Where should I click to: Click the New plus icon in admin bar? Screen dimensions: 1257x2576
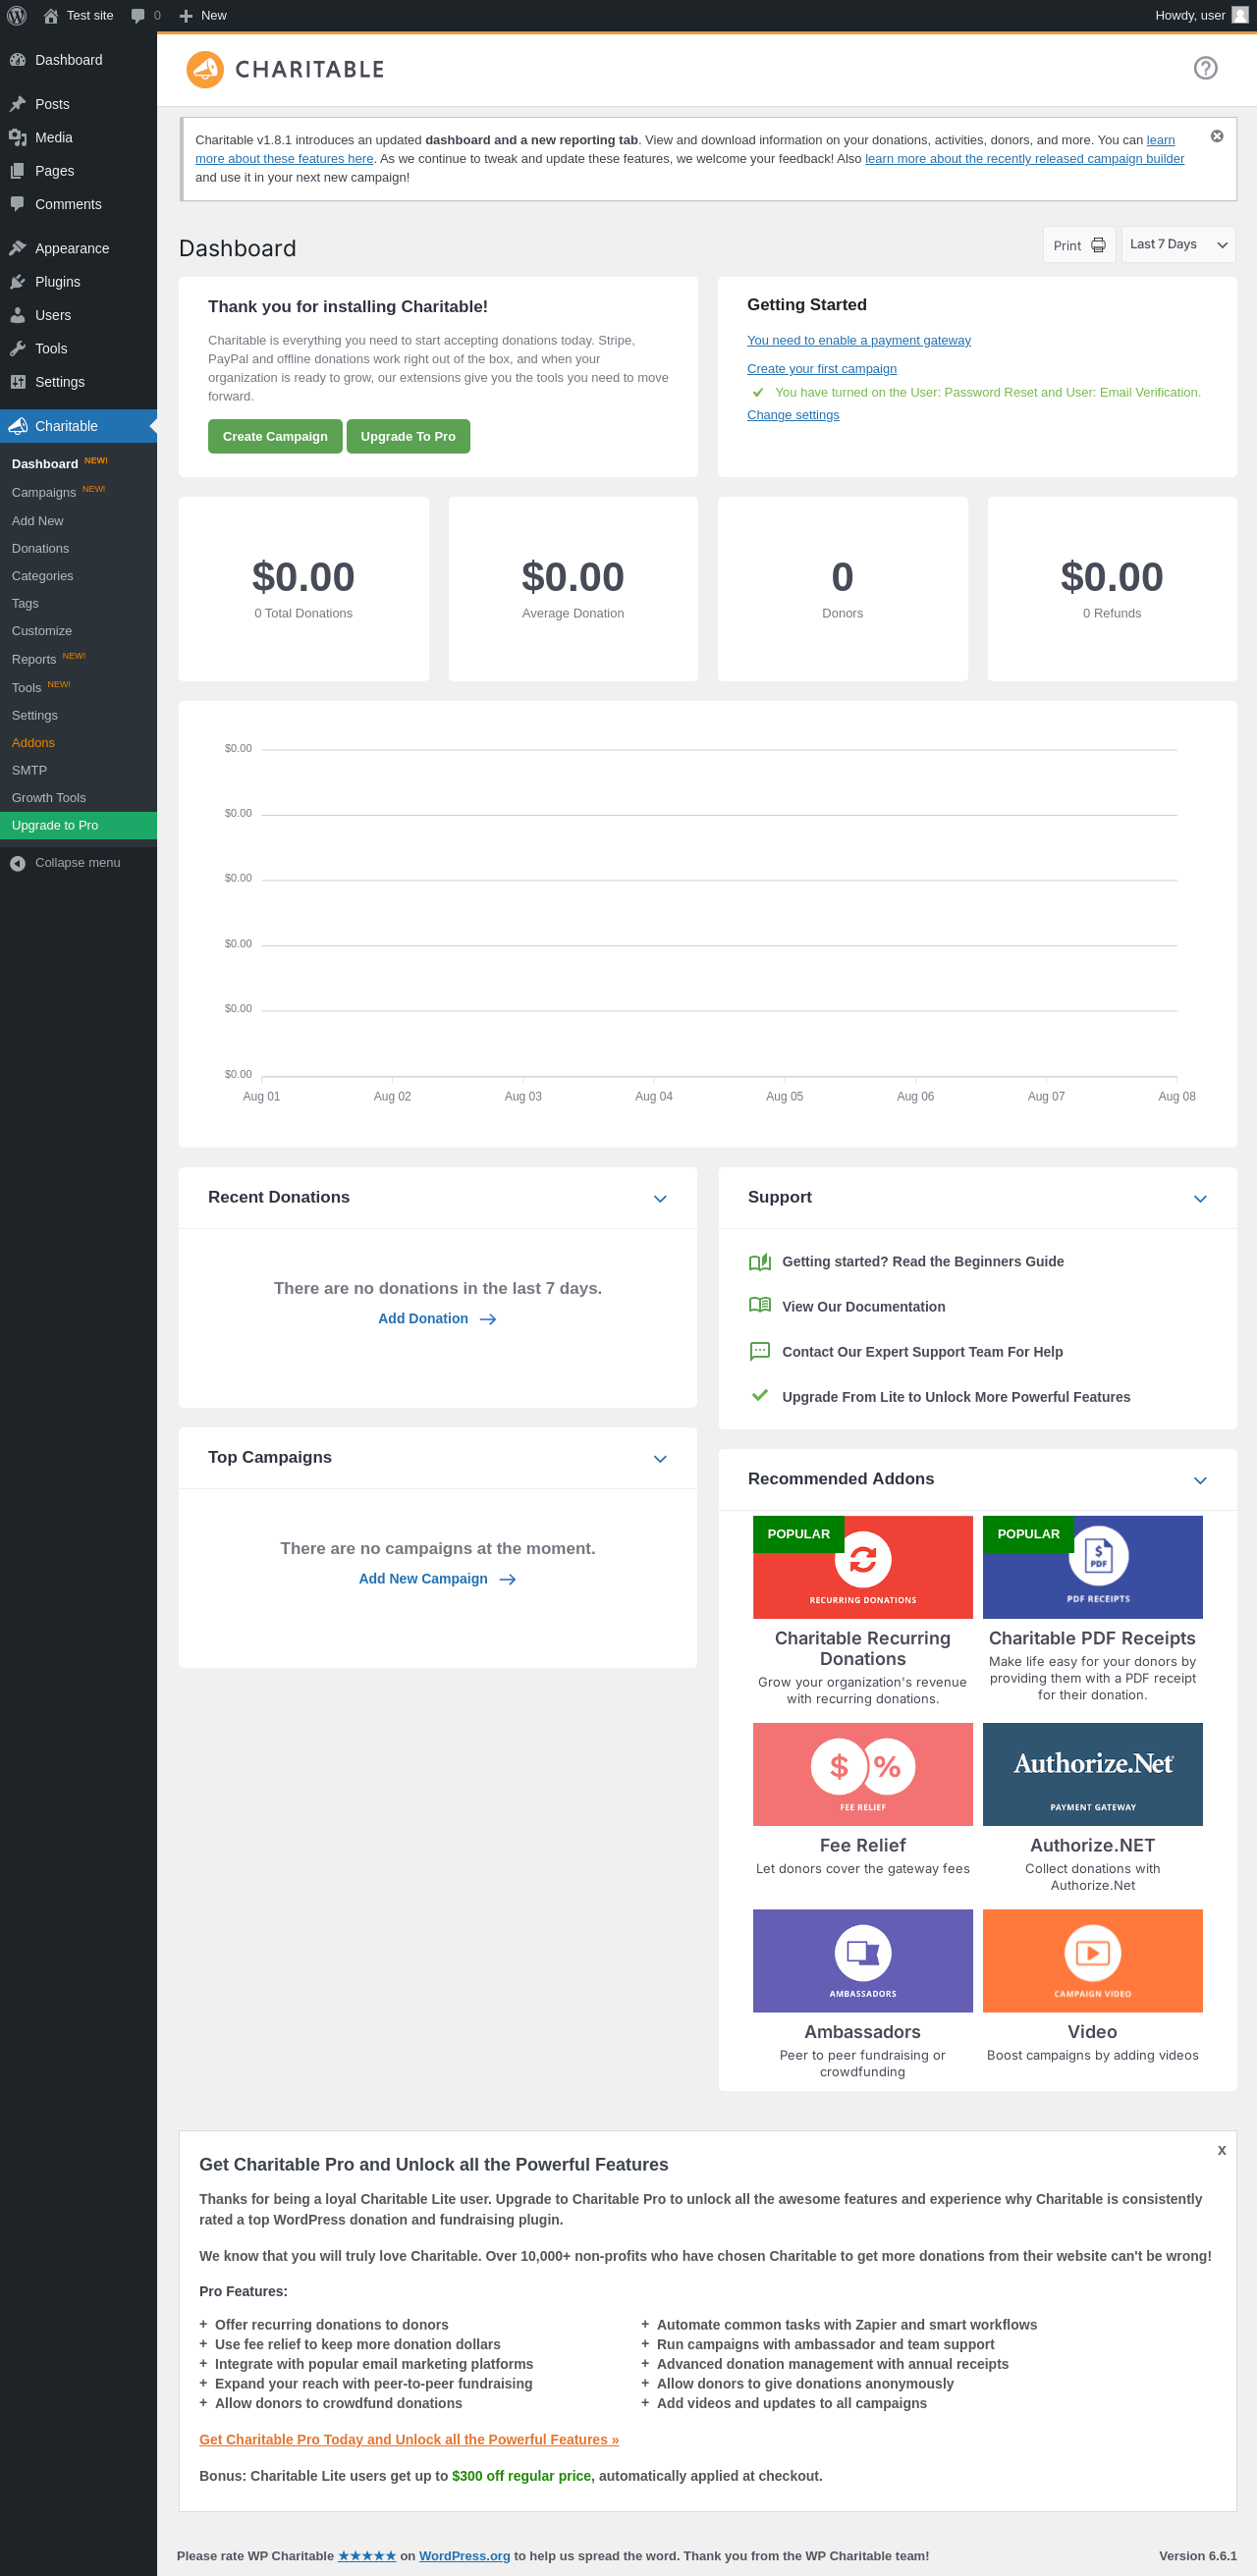click(x=185, y=15)
